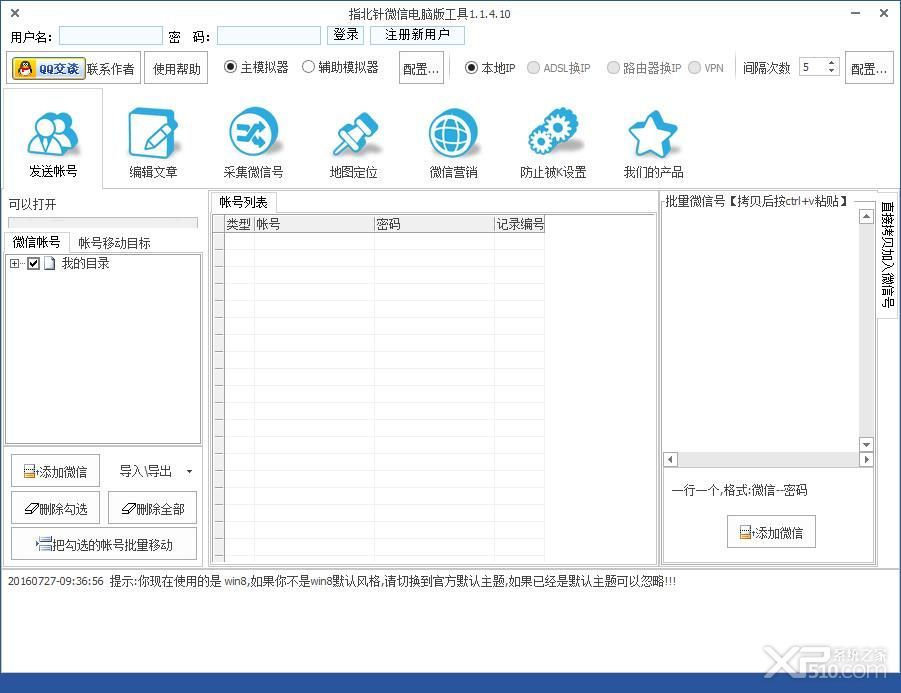
Task: Expand the 我的目录 tree node
Action: click(x=14, y=264)
